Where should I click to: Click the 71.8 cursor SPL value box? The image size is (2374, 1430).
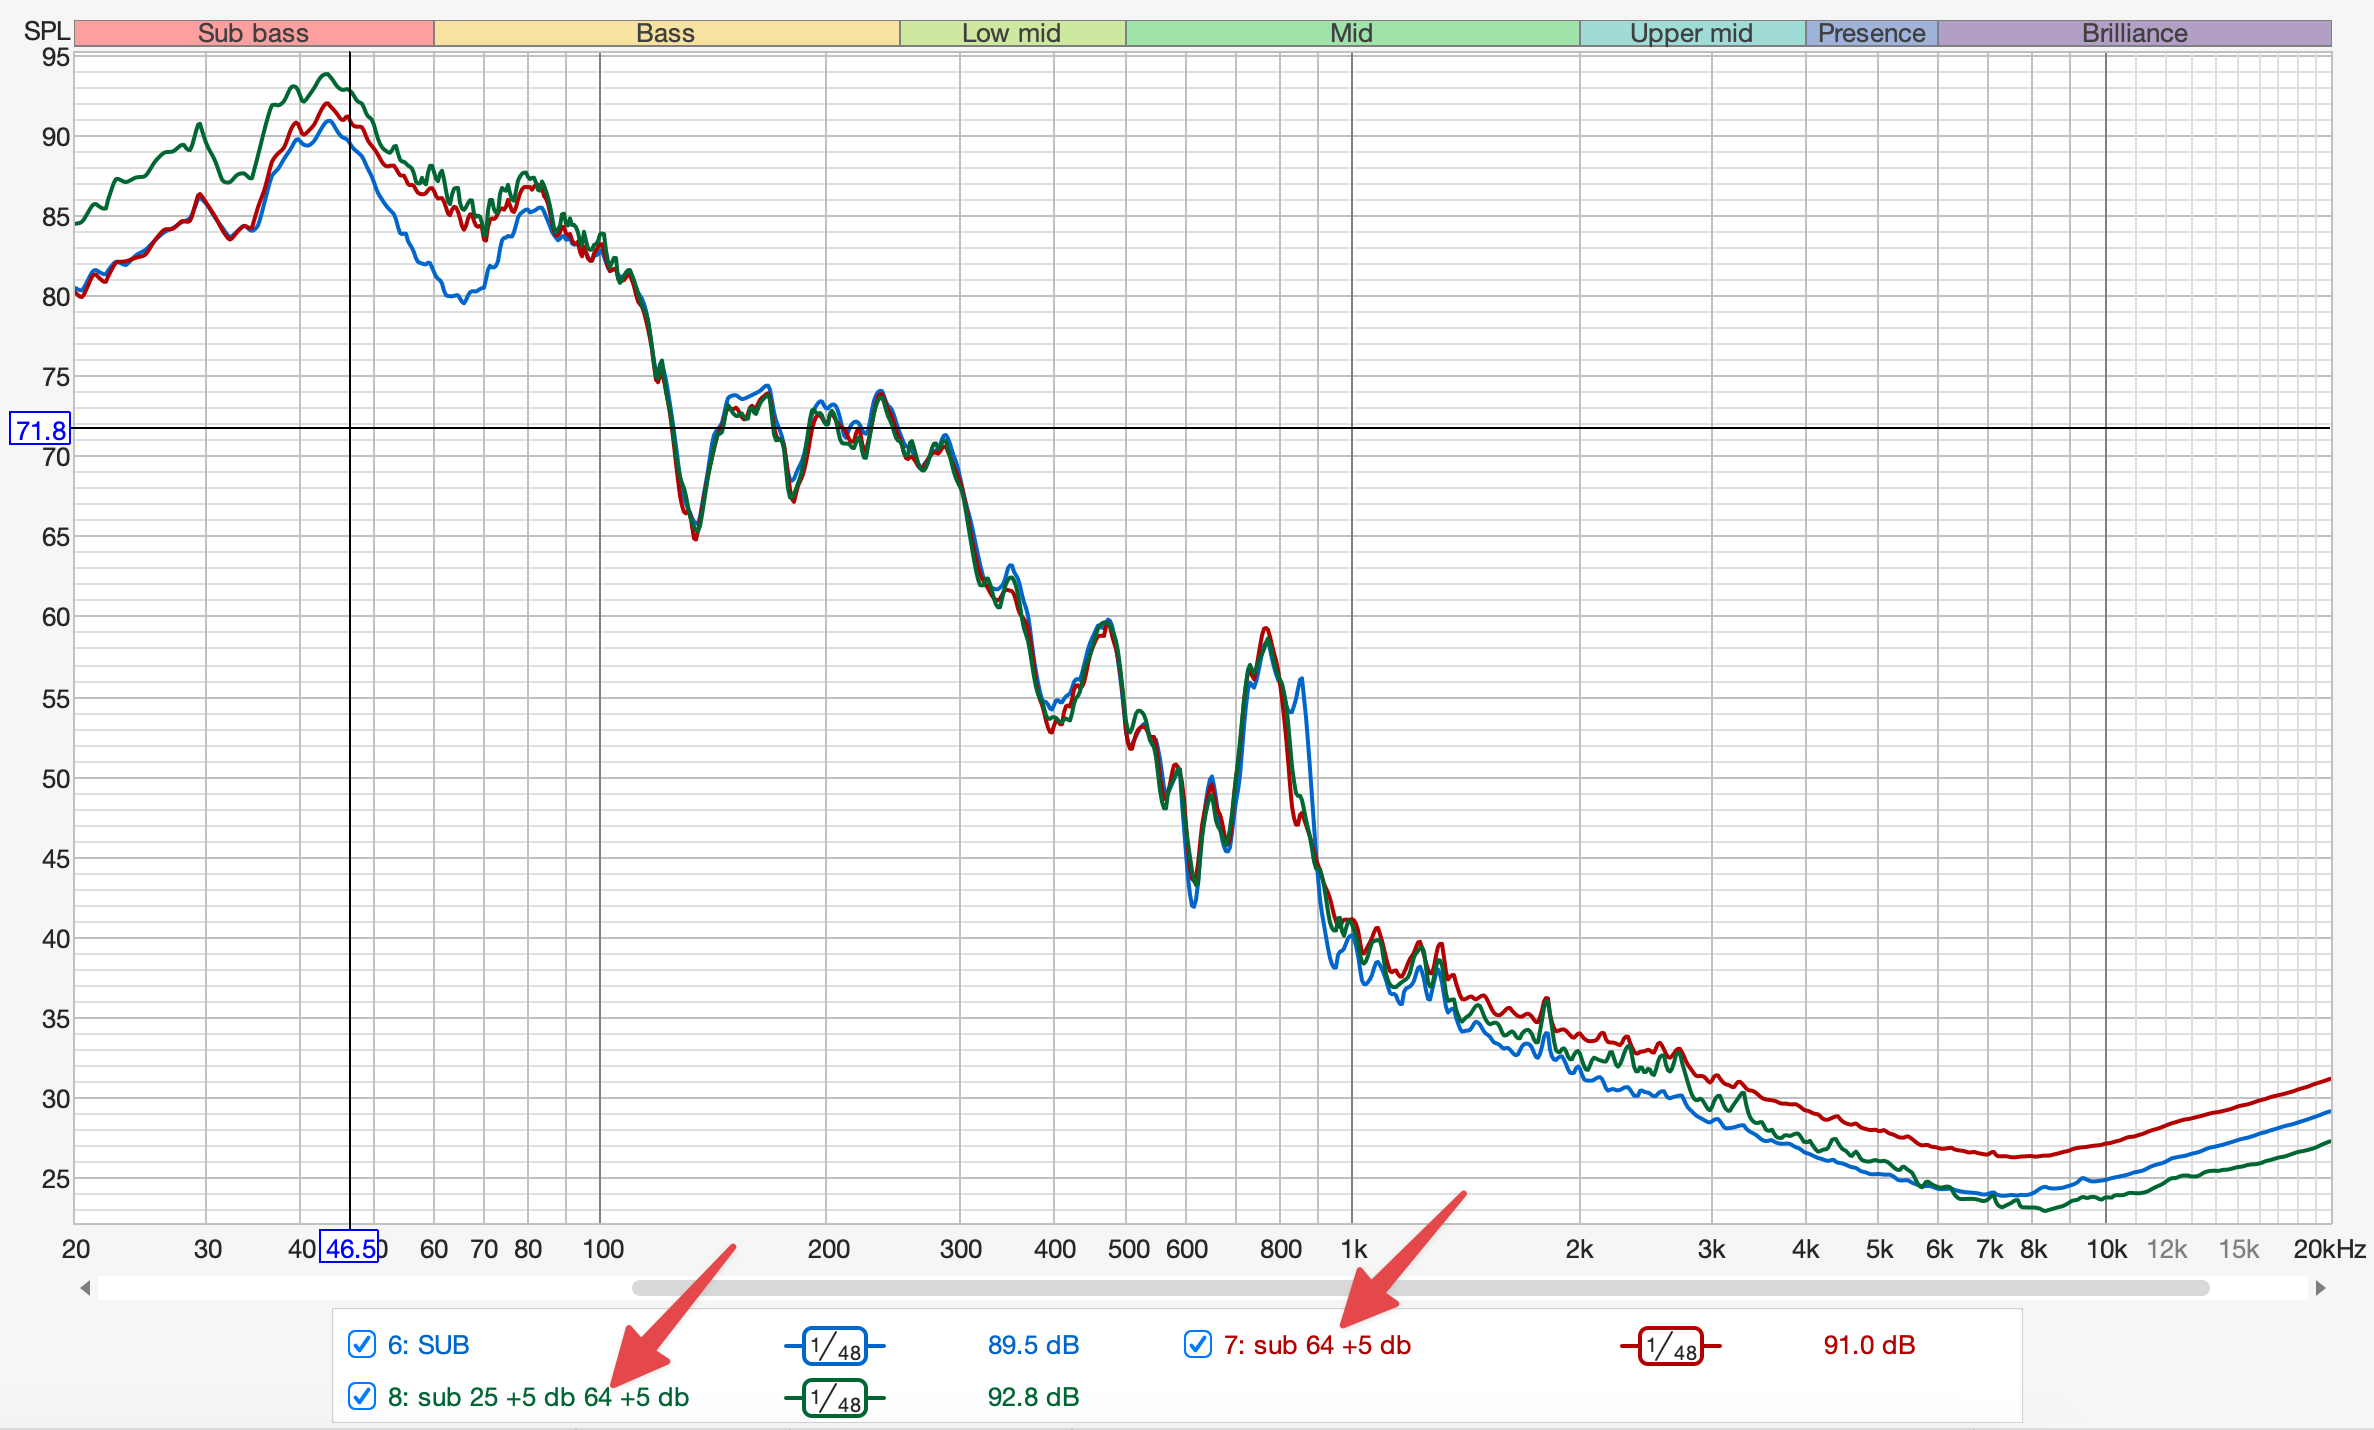tap(41, 430)
